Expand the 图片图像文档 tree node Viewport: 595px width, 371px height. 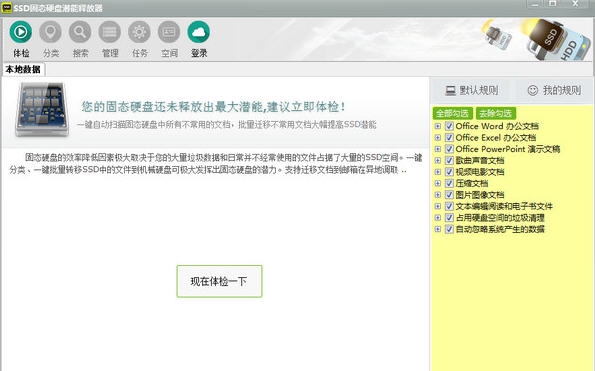tap(438, 195)
